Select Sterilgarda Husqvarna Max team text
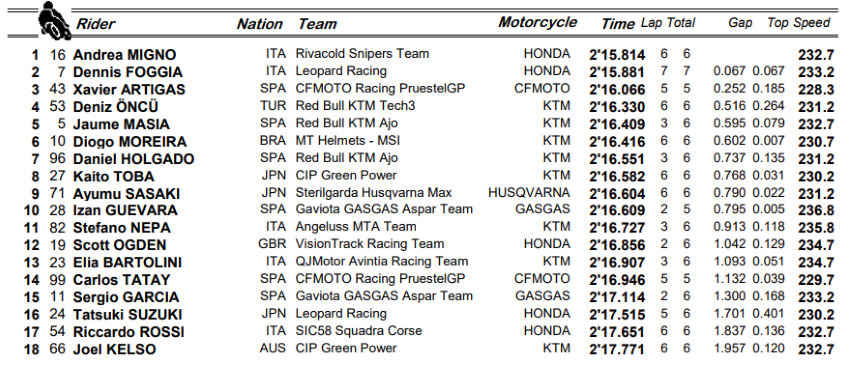Screen dimensions: 854x369 tap(374, 193)
